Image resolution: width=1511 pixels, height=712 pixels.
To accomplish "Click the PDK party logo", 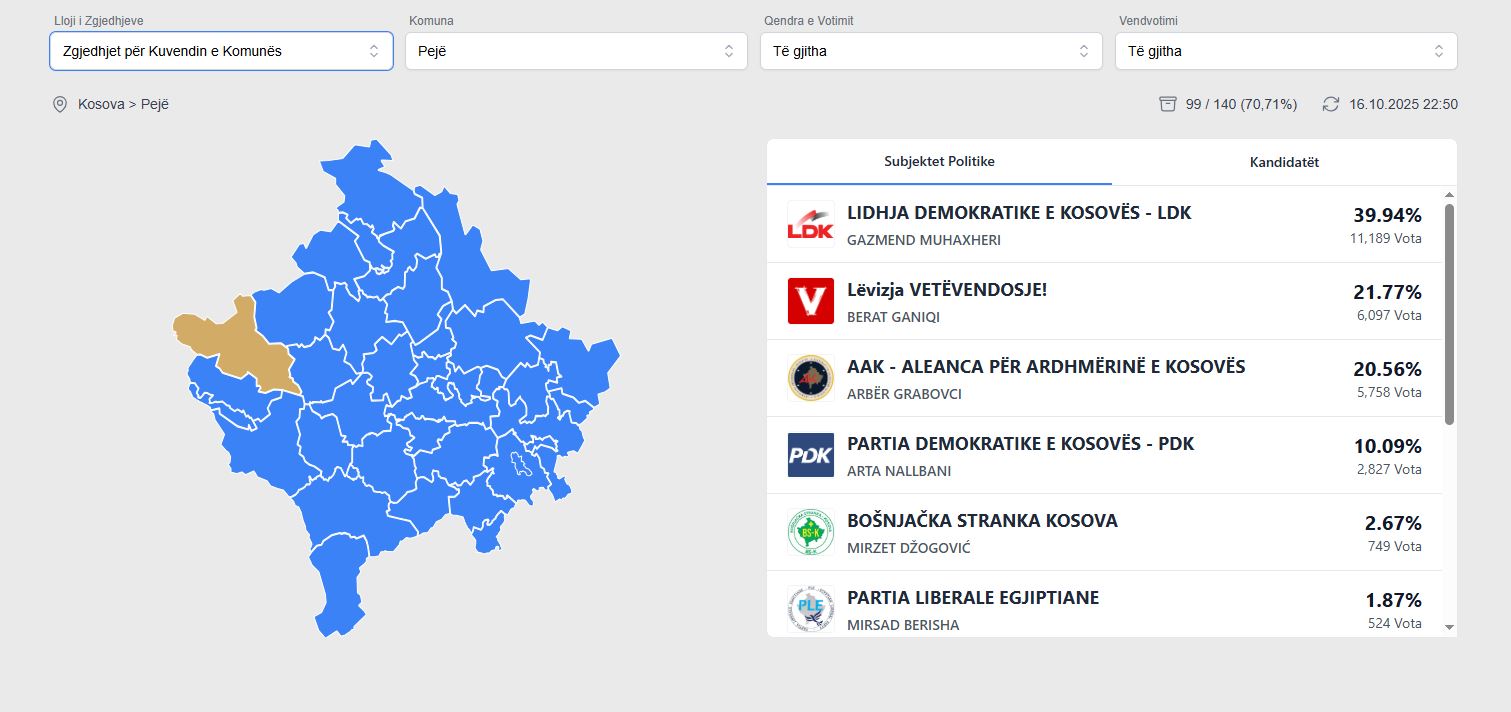I will point(810,455).
